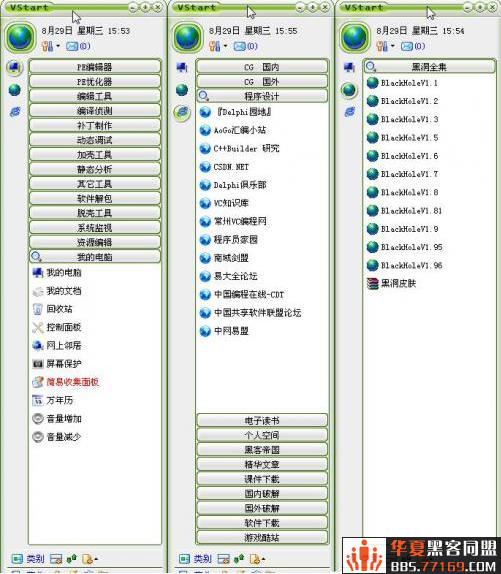501x574 pixels.
Task: Collapse the 程序设计 group header
Action: click(262, 96)
